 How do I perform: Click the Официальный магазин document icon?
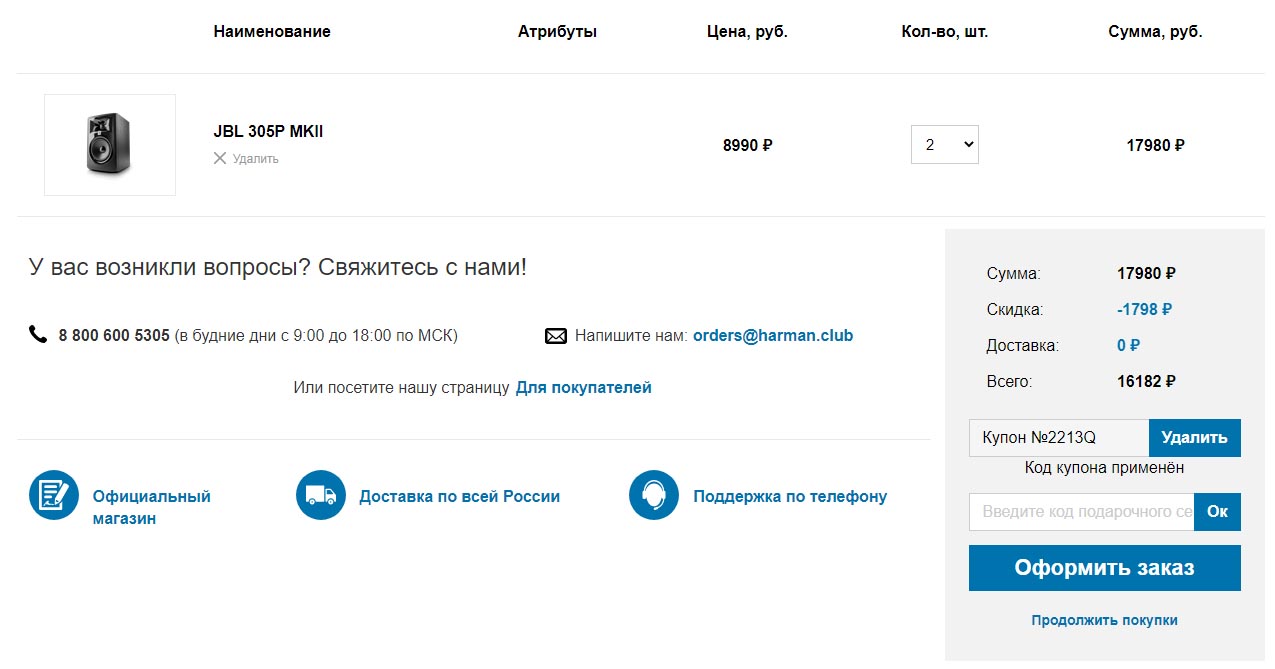click(54, 495)
